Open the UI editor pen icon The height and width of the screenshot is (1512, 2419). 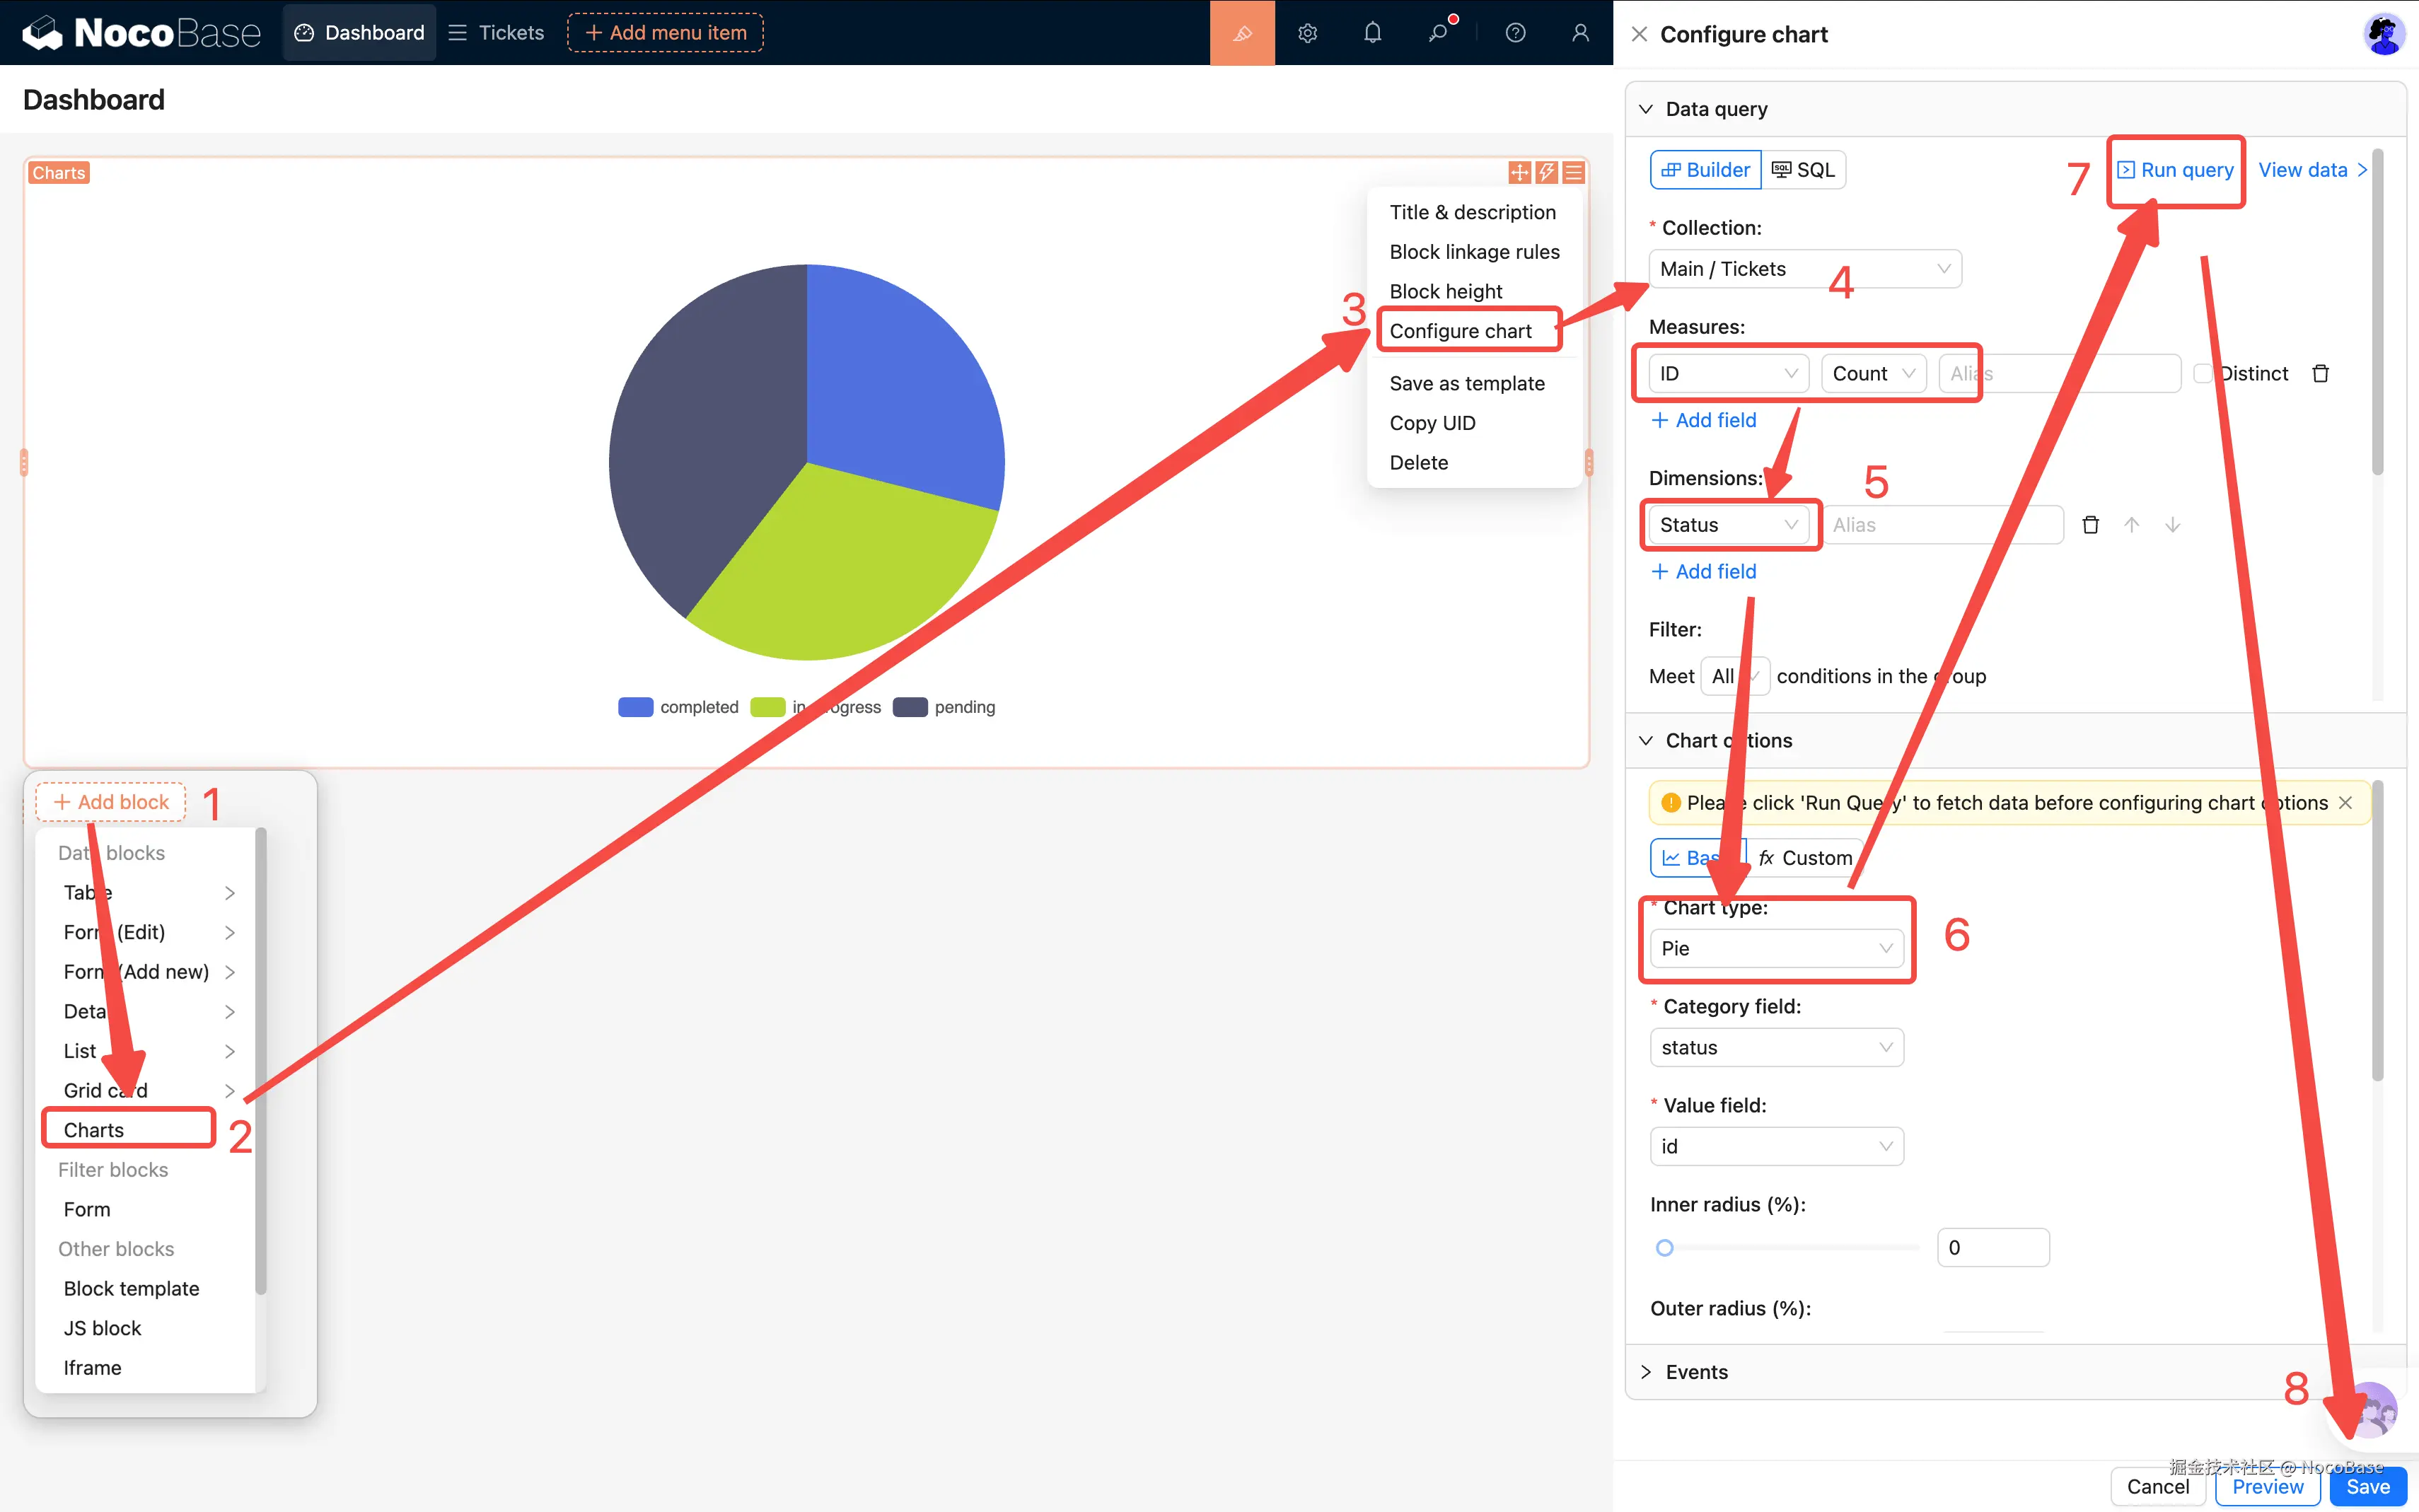click(x=1242, y=32)
